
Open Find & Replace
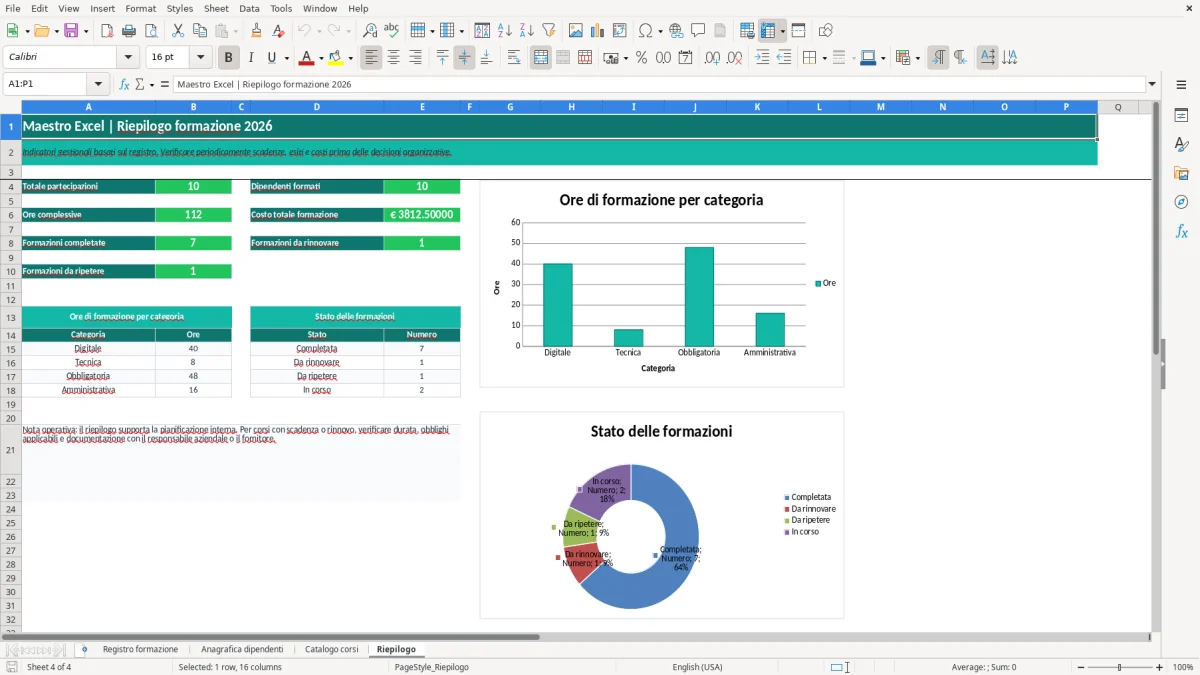click(x=370, y=31)
